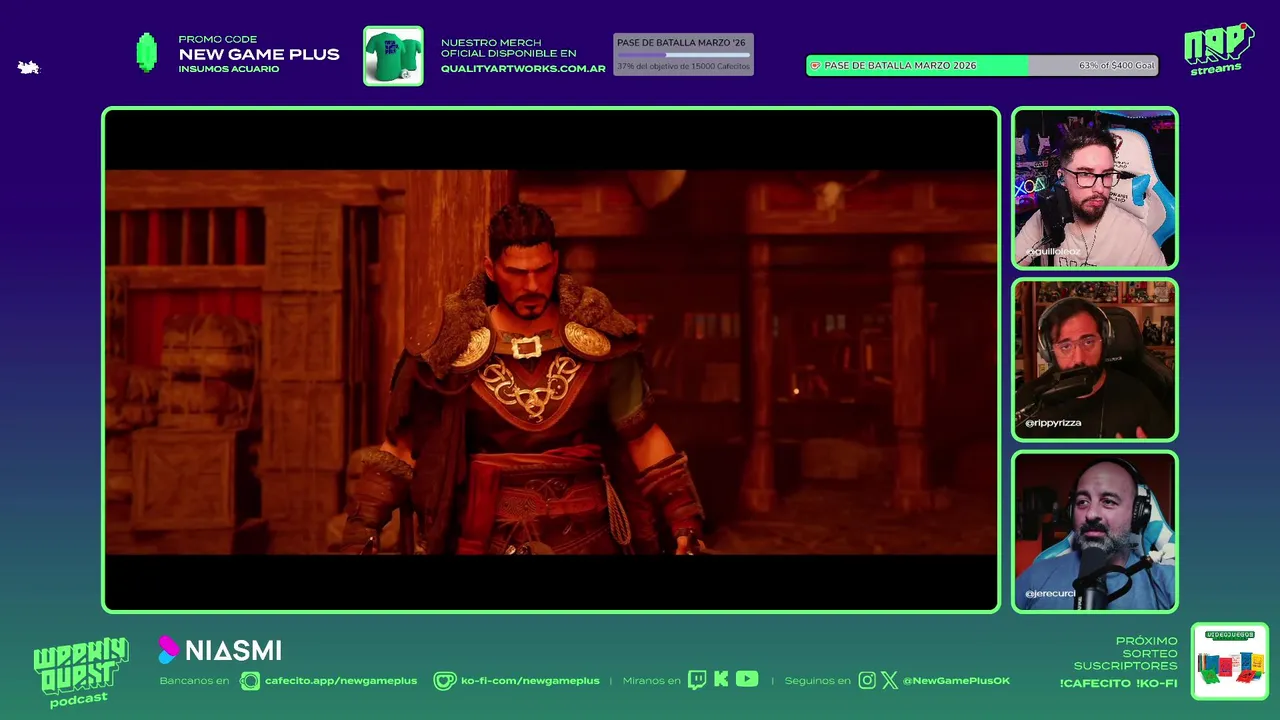
Task: Click the PASE DE BATALLA MARZO '26 title
Action: [682, 43]
